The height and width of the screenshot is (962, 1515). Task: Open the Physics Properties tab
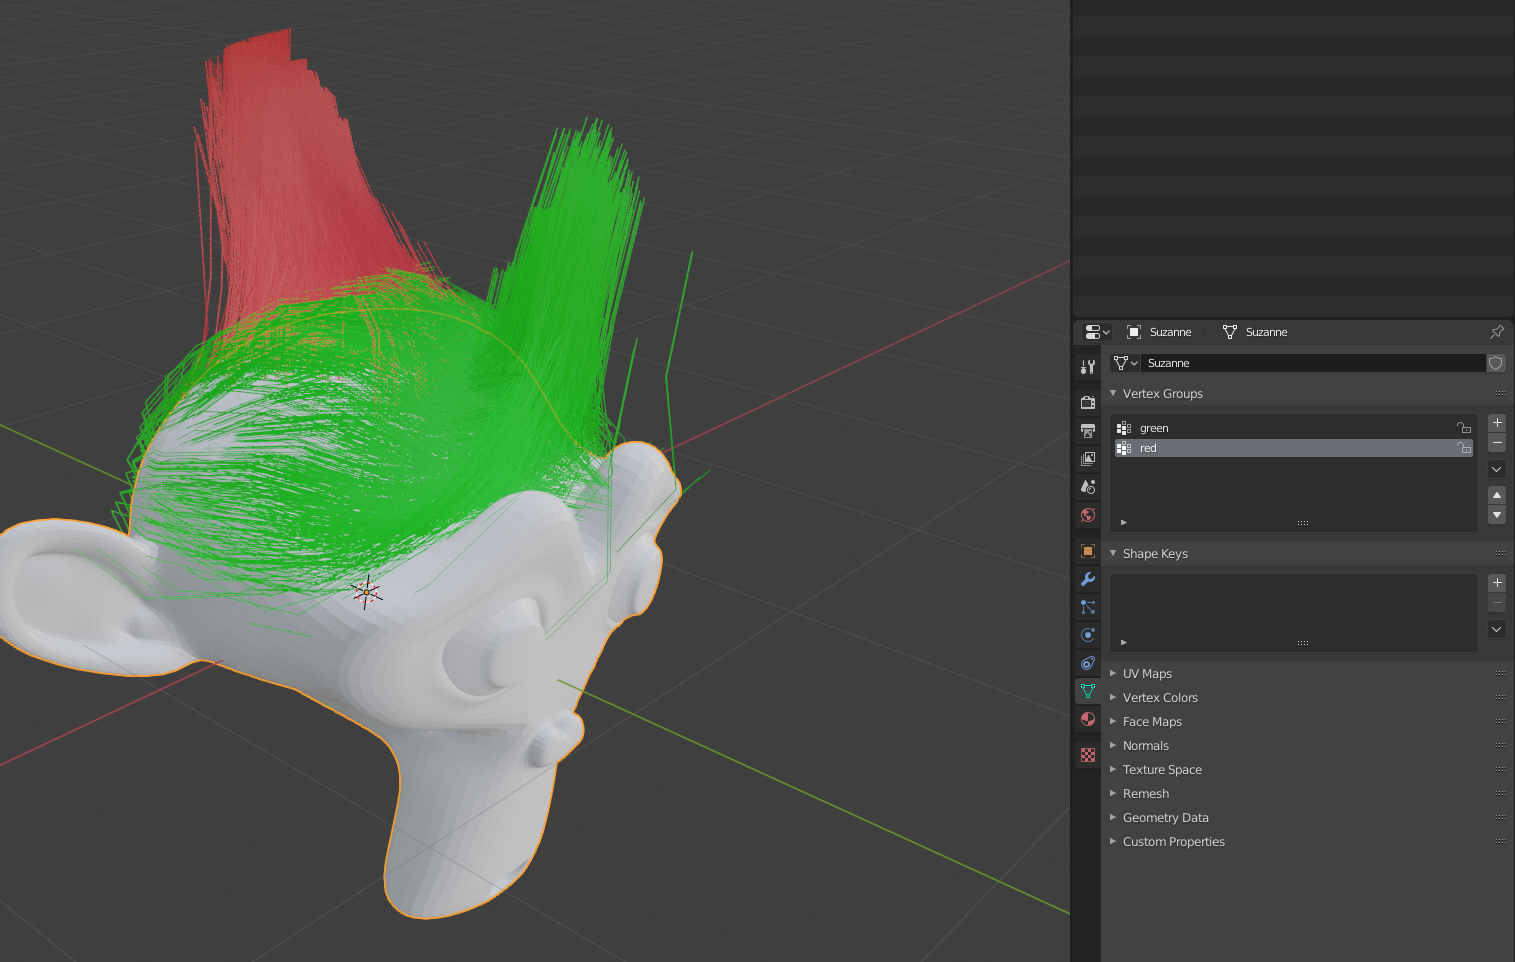tap(1087, 635)
